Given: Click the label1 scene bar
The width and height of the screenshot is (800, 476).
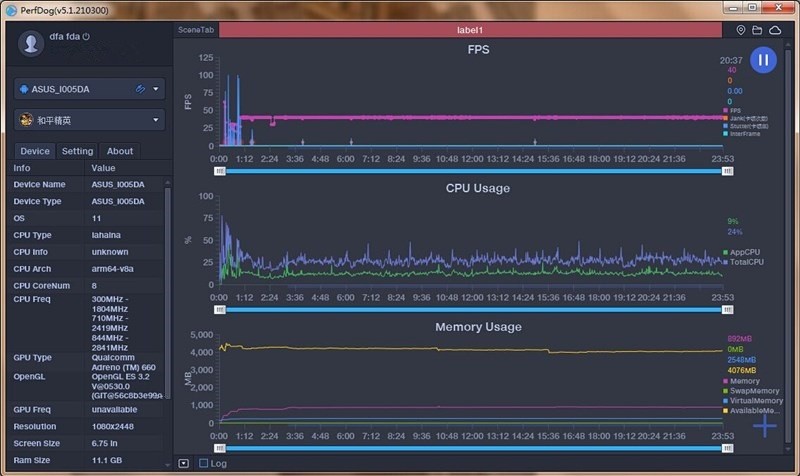Looking at the screenshot, I should (470, 30).
